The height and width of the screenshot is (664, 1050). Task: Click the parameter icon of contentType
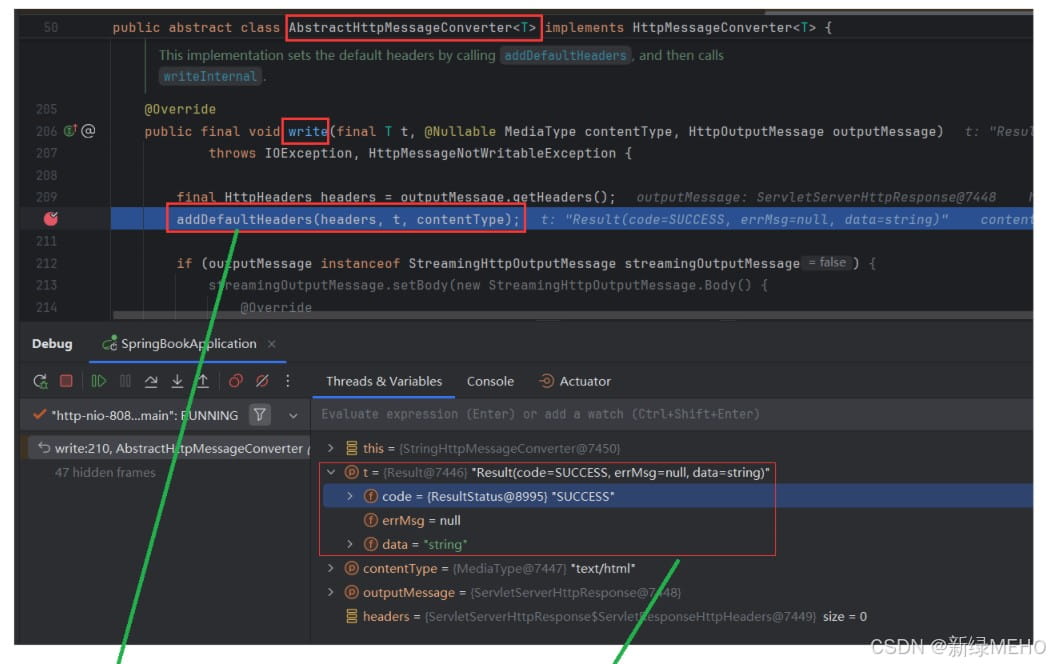352,568
